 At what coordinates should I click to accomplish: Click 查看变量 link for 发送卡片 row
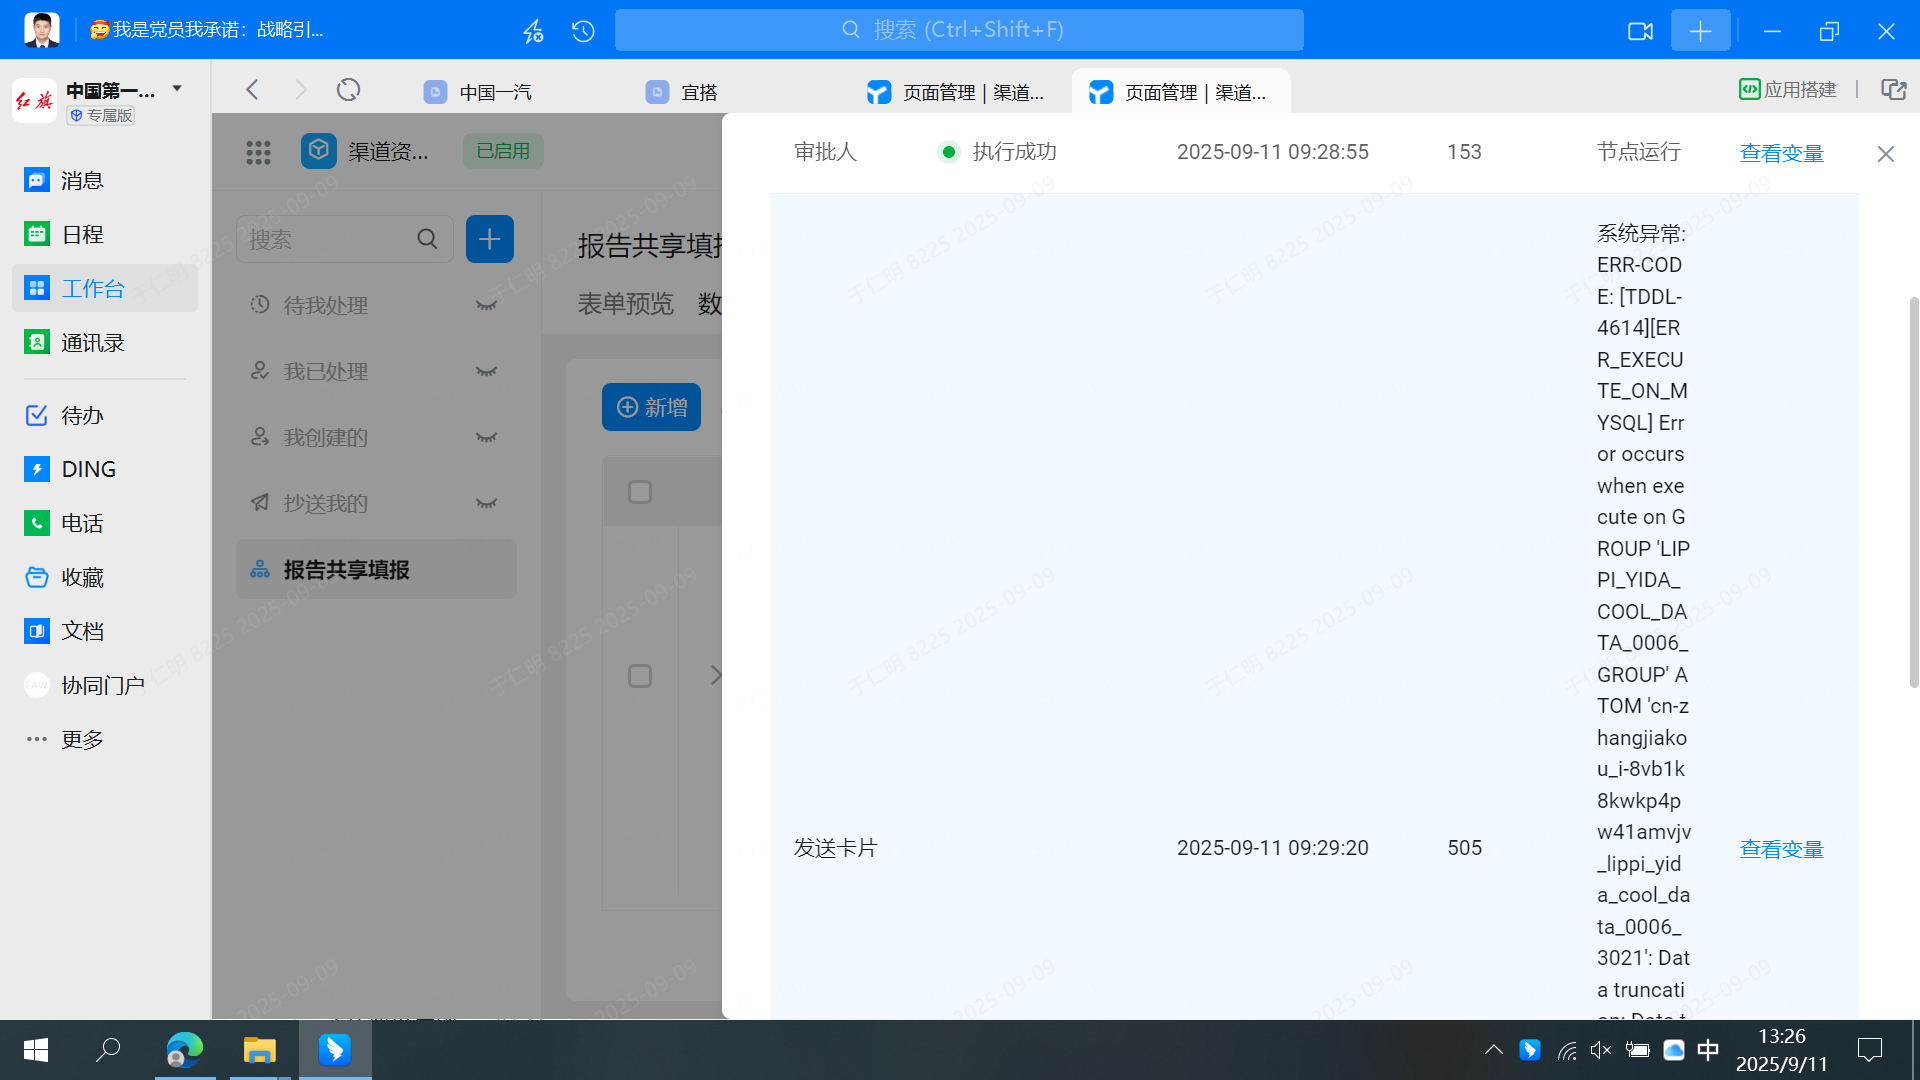[1781, 849]
